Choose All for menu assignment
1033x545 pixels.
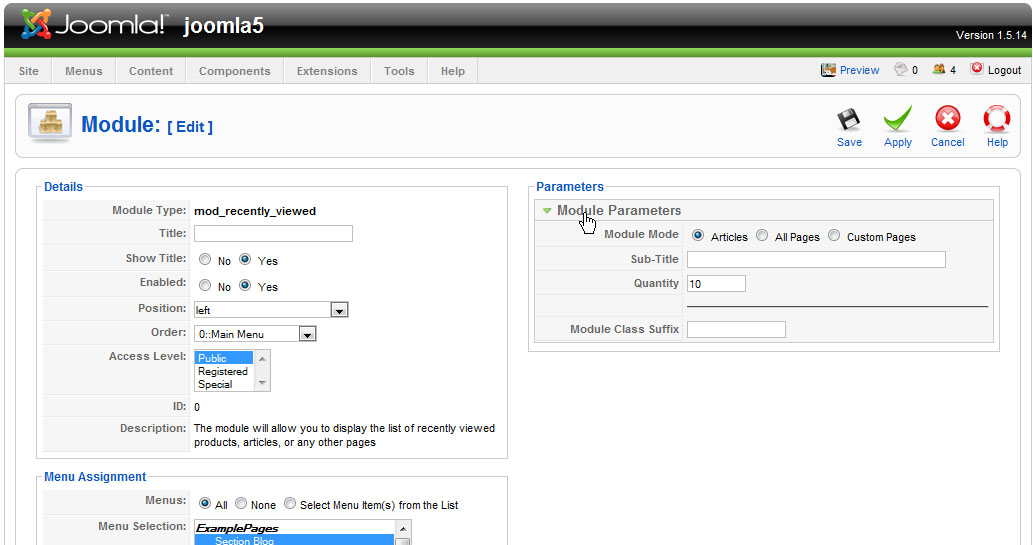click(x=205, y=503)
